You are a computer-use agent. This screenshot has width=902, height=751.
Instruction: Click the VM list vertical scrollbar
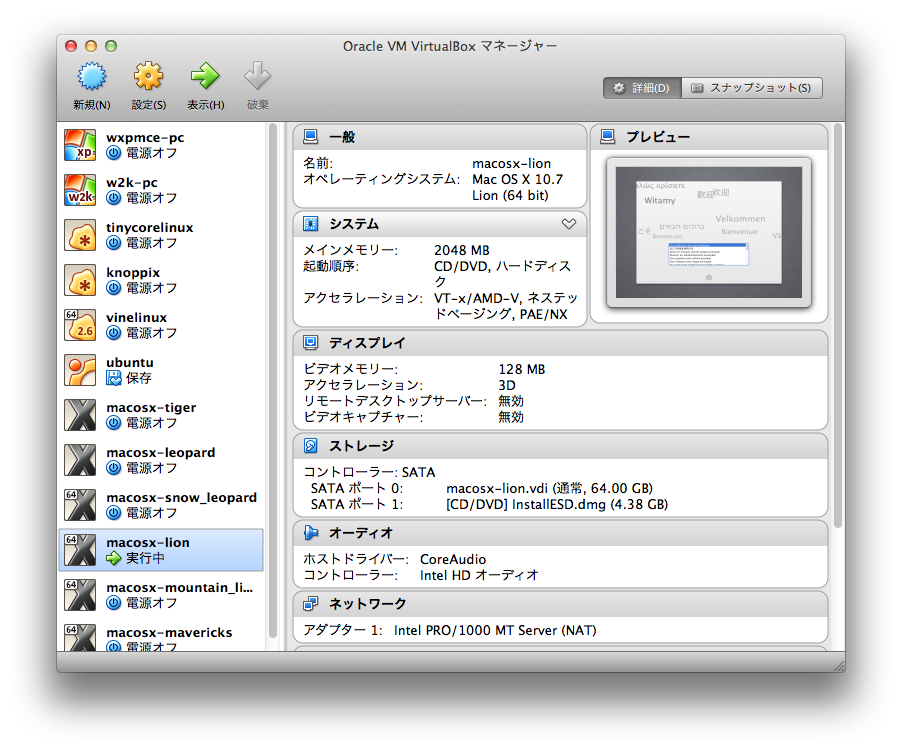(273, 380)
